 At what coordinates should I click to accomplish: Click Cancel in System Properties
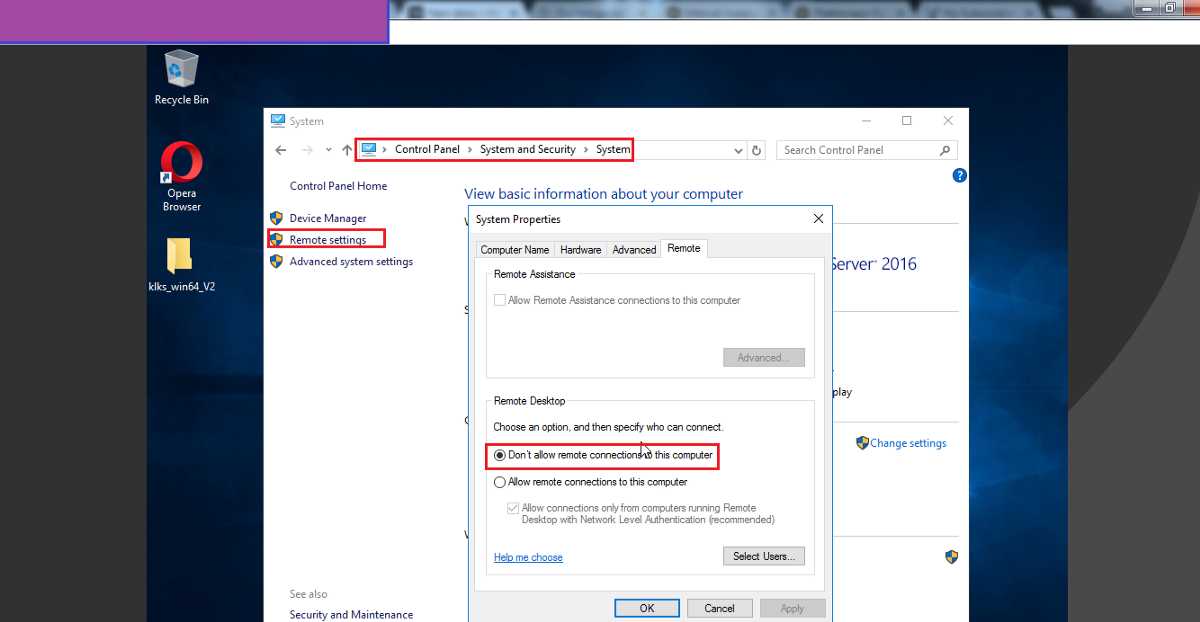point(719,608)
